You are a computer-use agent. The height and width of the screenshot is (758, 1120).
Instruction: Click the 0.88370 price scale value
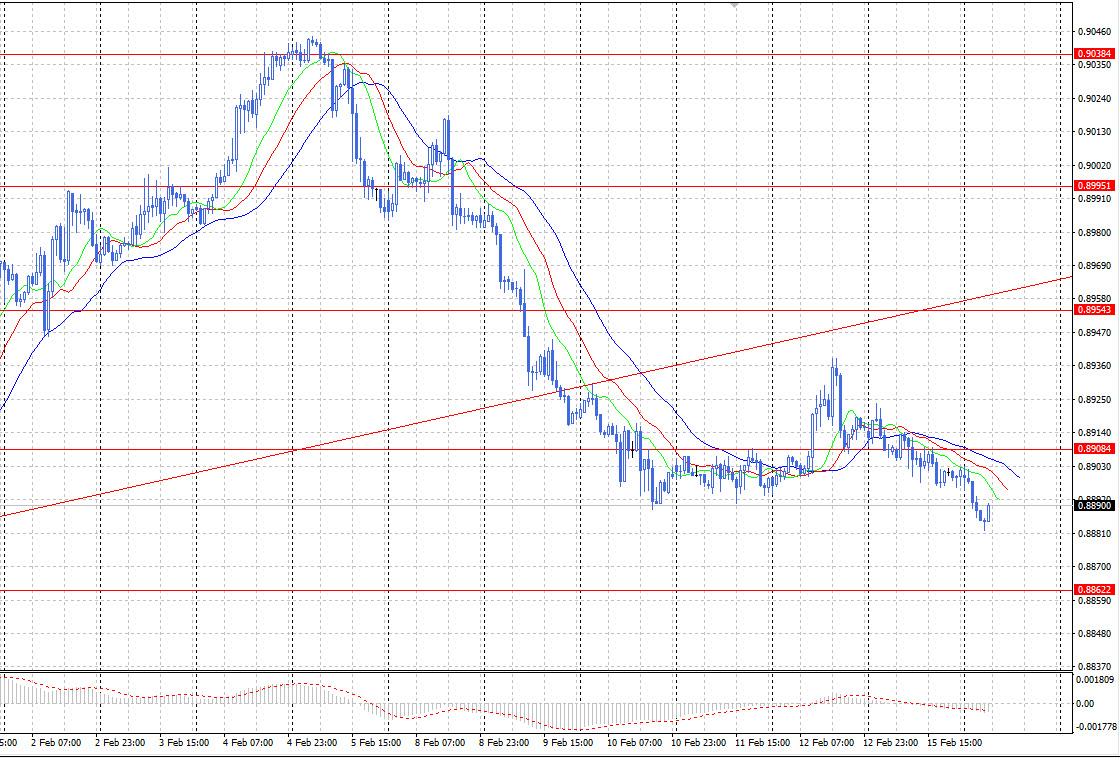(x=1095, y=667)
